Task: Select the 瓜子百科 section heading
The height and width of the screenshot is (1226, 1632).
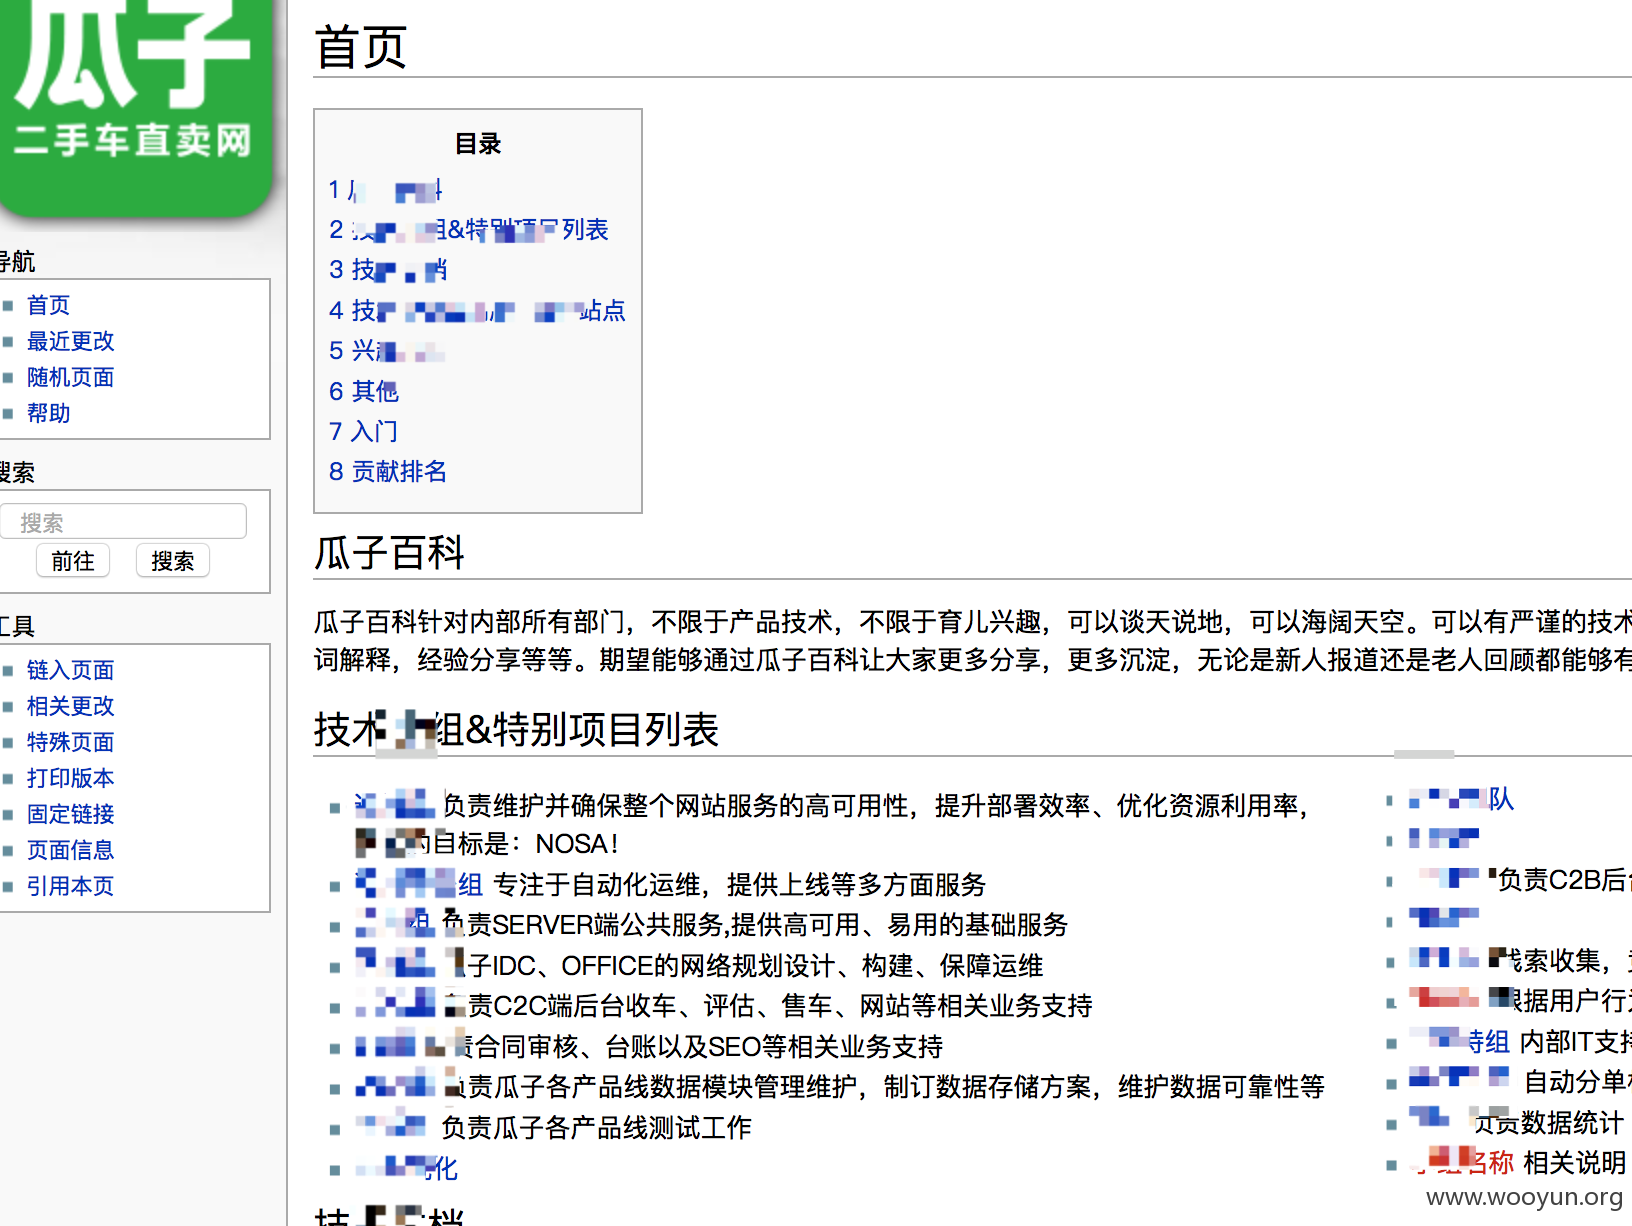Action: click(x=389, y=552)
